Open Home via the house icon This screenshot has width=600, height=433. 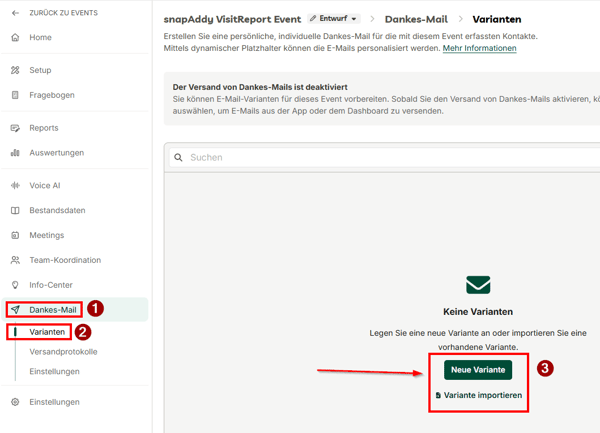(15, 38)
